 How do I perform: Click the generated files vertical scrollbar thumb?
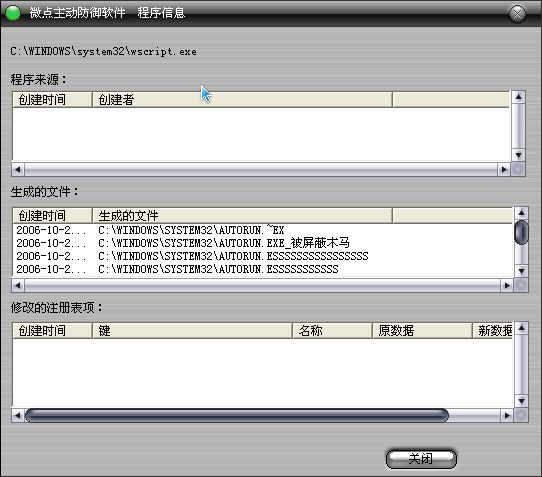coord(521,232)
